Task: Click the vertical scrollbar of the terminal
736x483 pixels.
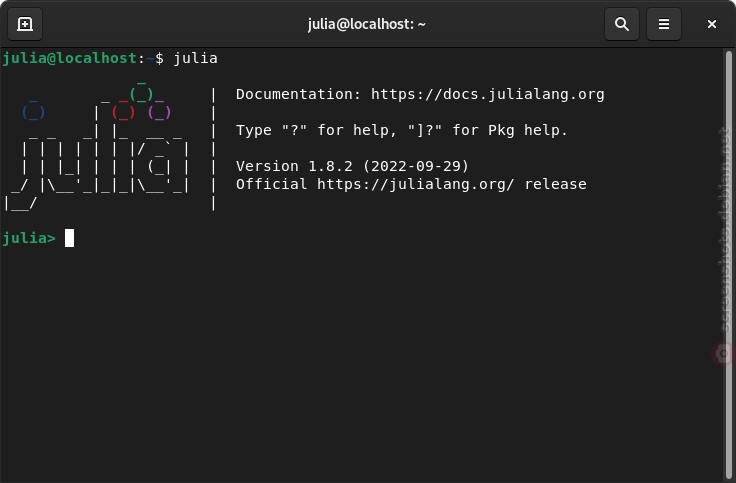Action: (x=728, y=264)
